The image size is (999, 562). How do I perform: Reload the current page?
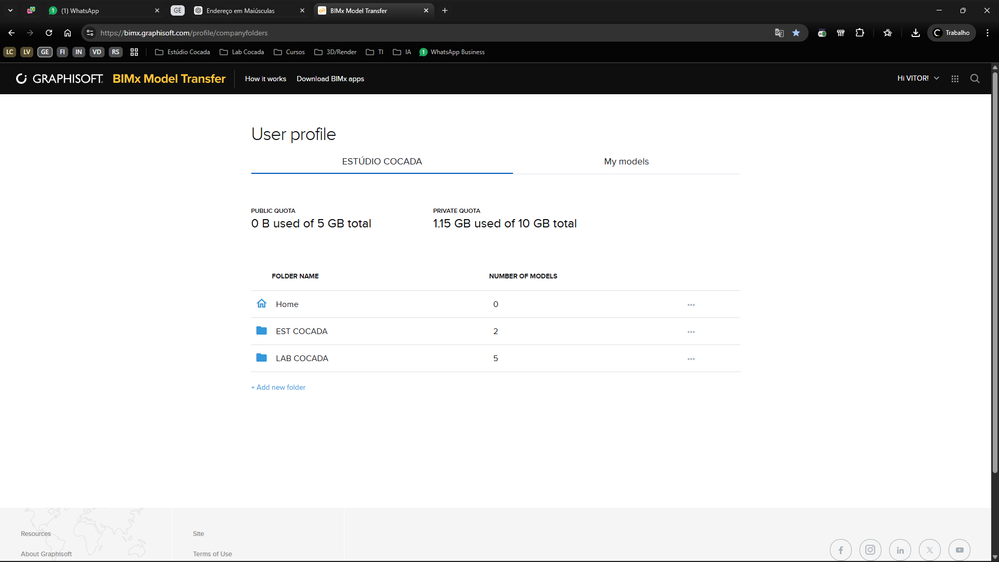coord(48,32)
